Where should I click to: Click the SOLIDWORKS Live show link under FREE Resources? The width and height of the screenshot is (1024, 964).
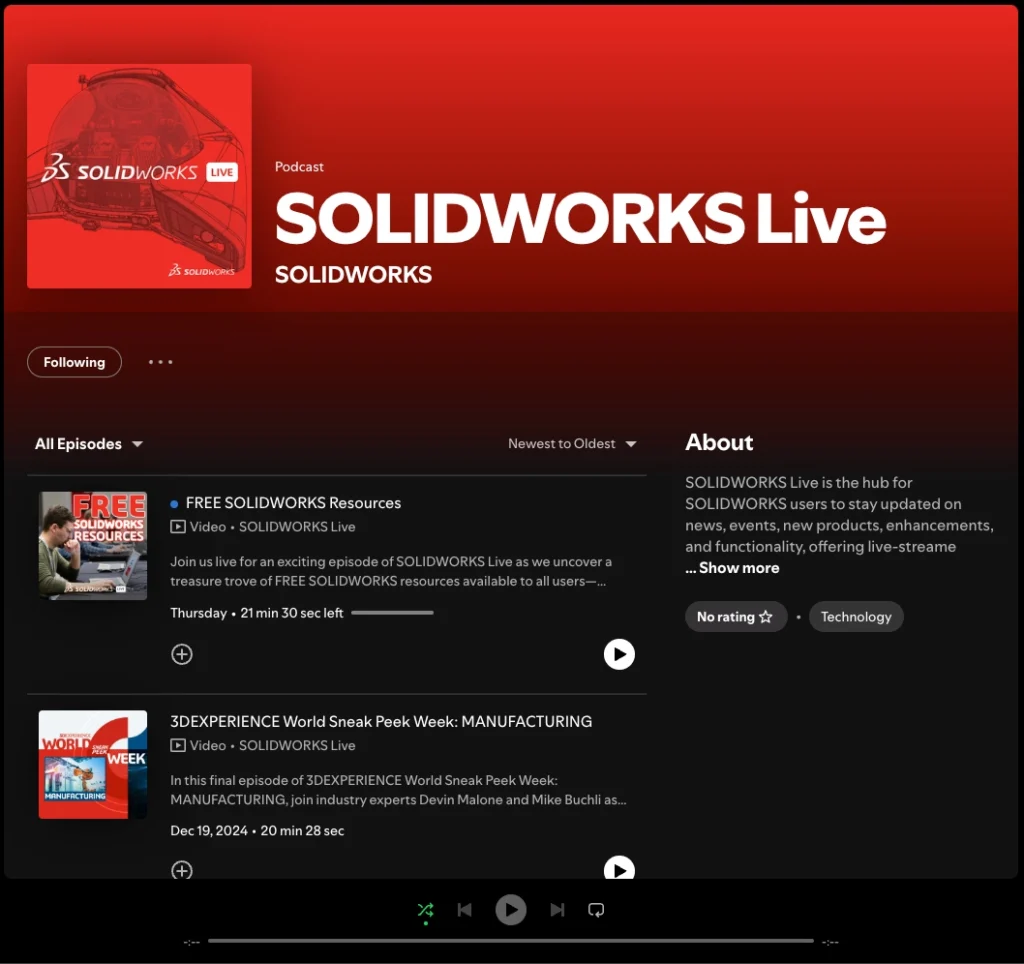(x=297, y=526)
